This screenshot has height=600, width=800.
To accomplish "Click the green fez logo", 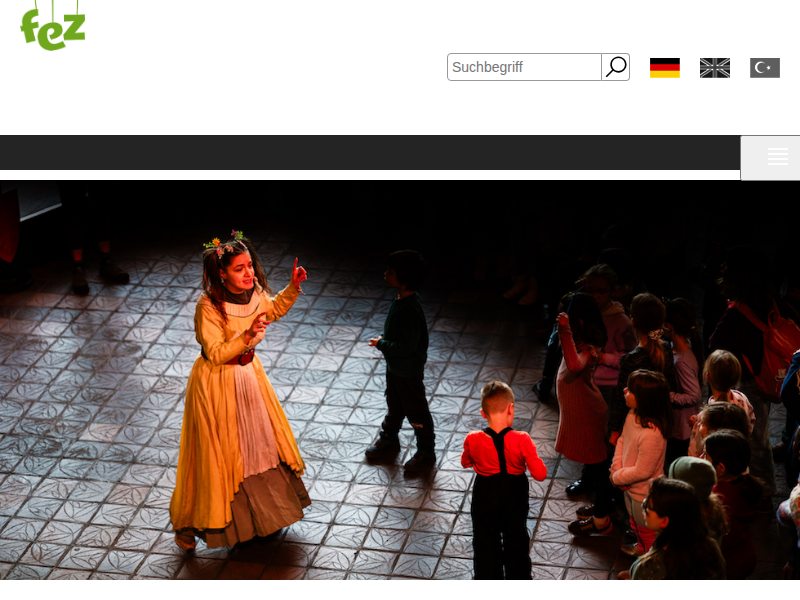I will (52, 25).
